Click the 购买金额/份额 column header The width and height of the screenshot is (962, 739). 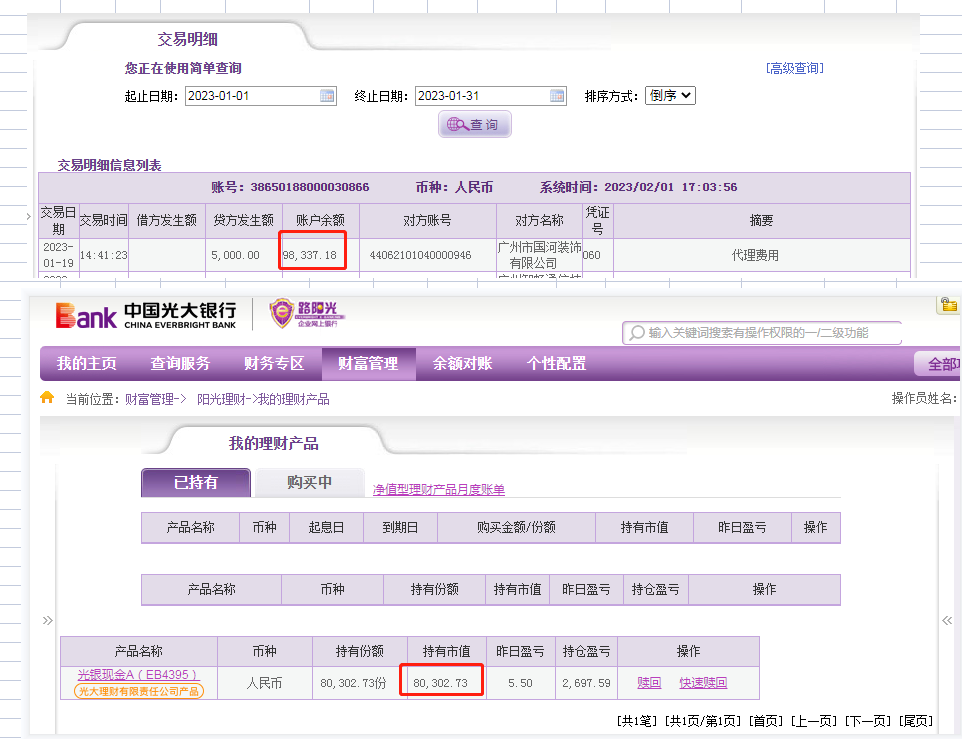tap(517, 527)
